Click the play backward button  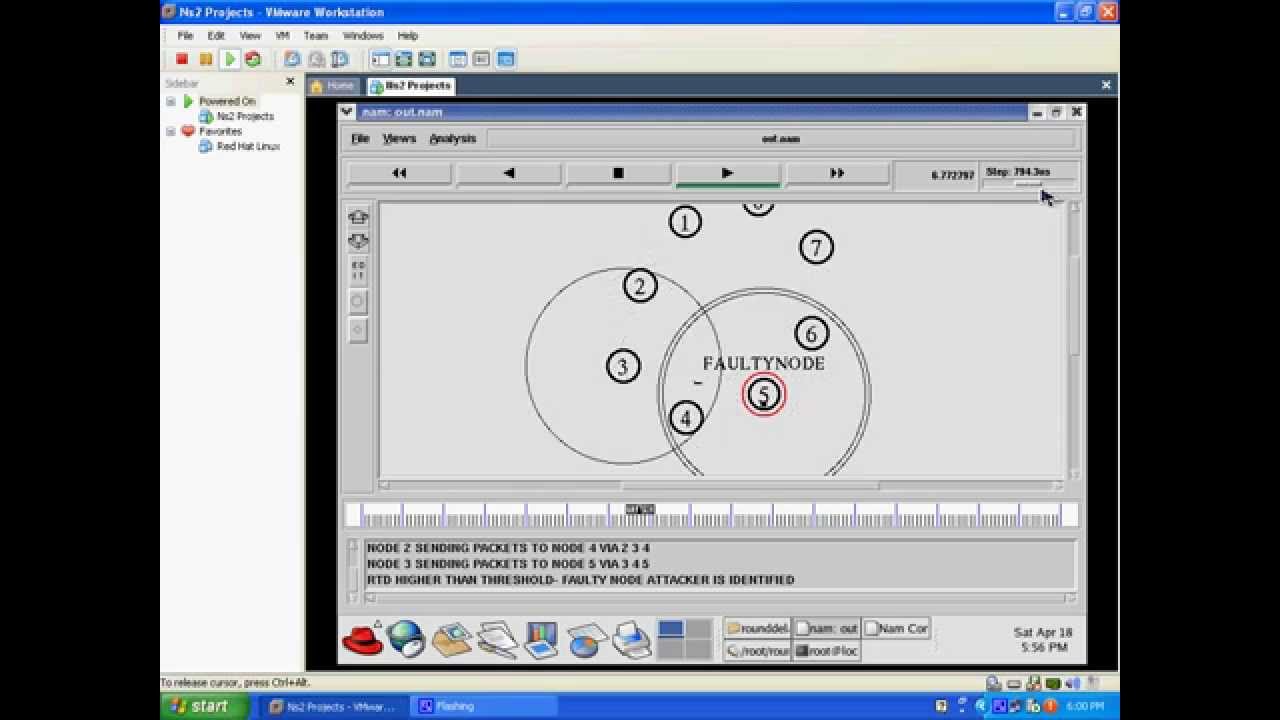tap(508, 174)
